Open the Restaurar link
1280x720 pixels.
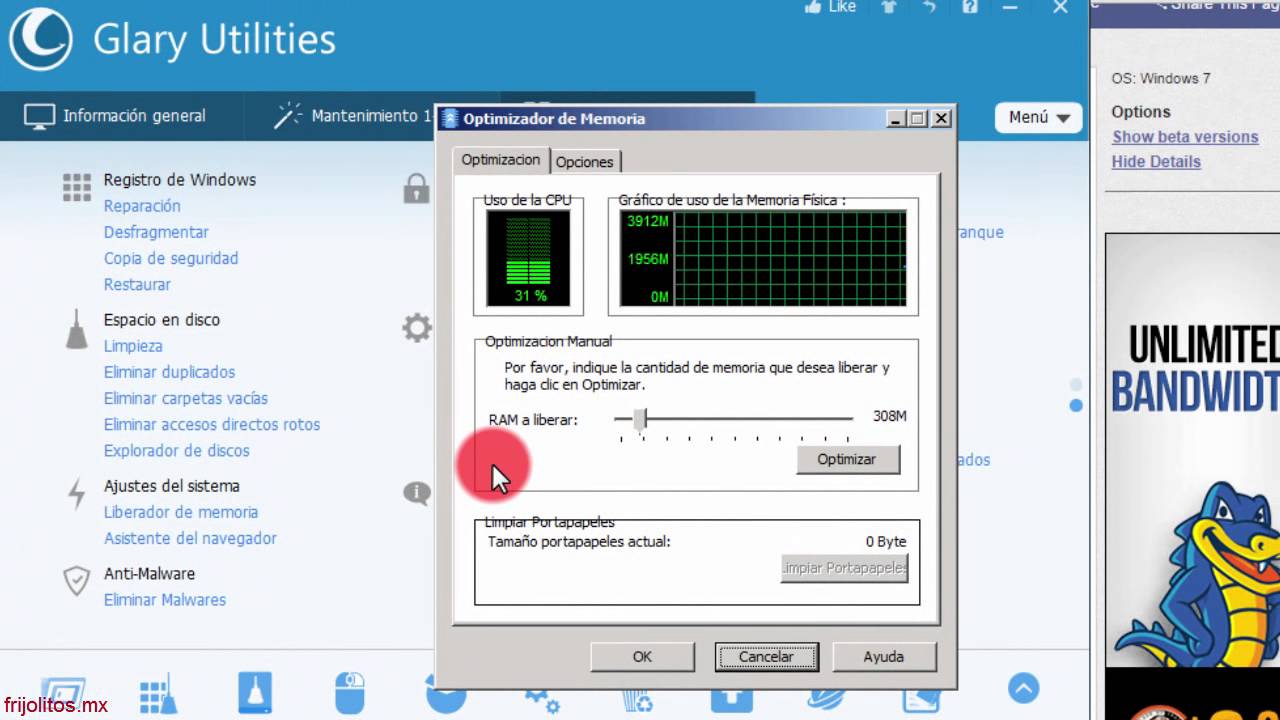(137, 284)
